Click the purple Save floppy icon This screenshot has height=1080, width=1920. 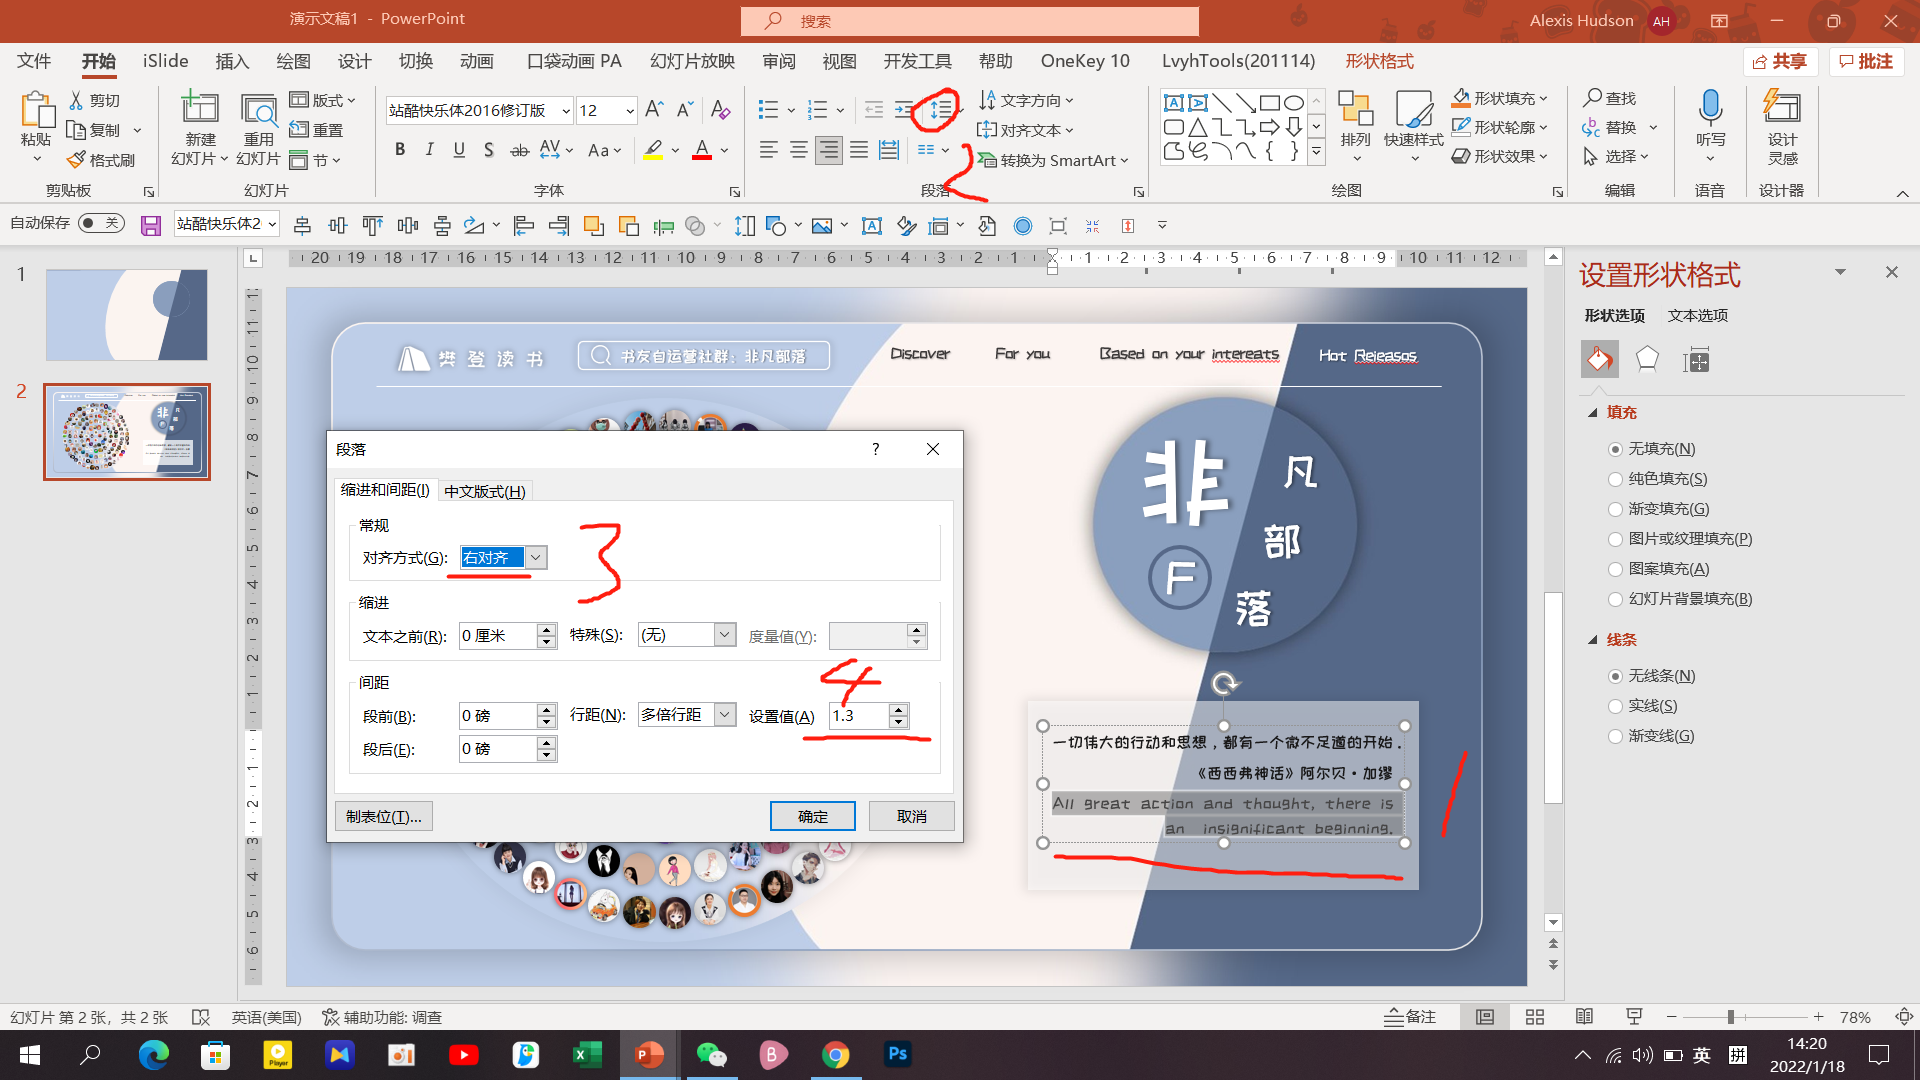point(151,226)
